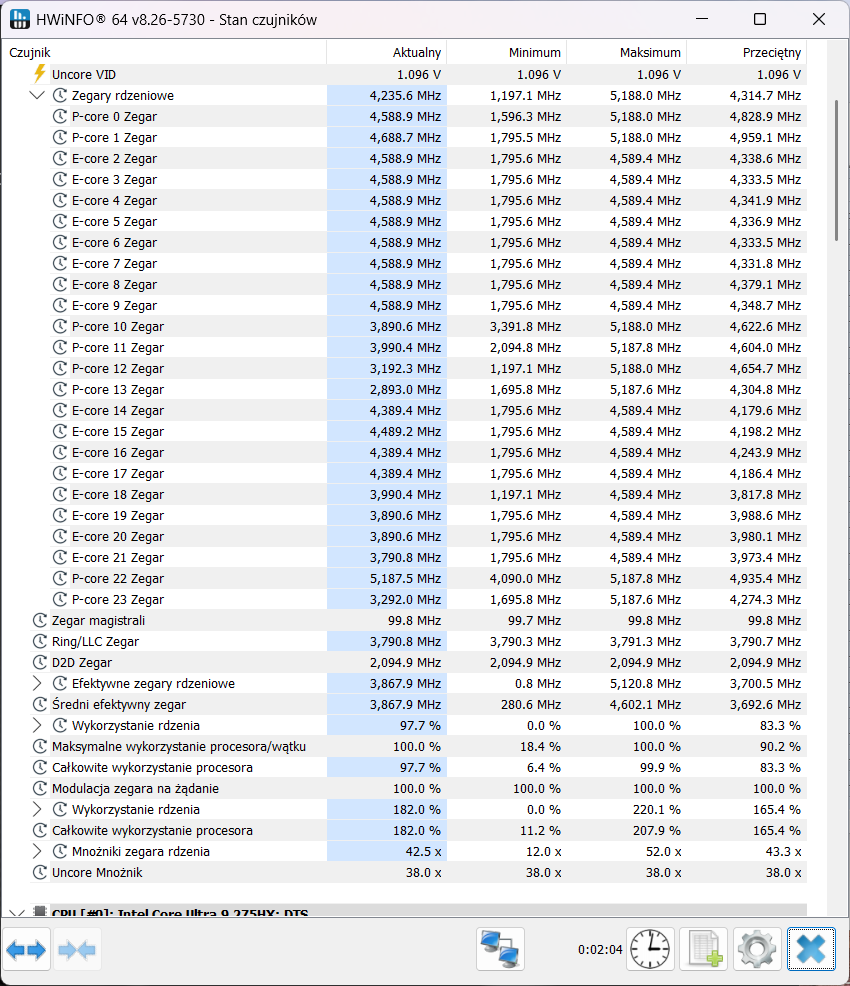
Task: Expand the Wykorzystanie rdzenia 182.0 % group
Action: point(37,809)
